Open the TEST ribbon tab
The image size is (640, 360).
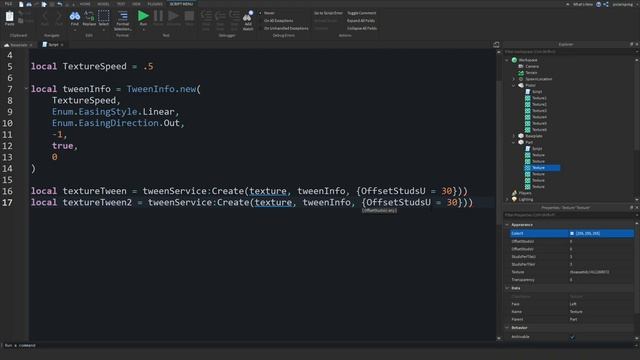tap(121, 4)
